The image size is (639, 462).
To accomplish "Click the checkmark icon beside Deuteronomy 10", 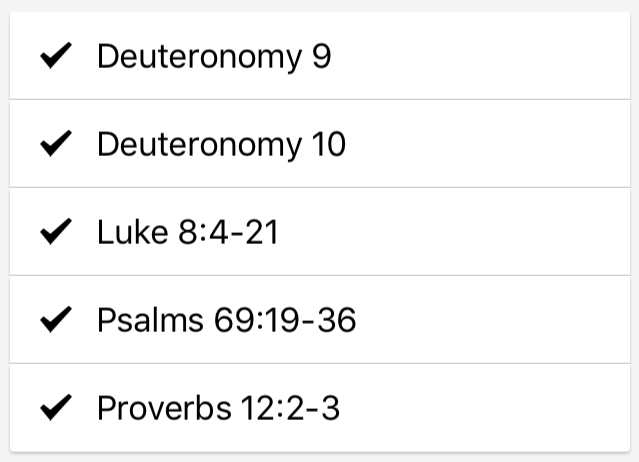I will [55, 145].
